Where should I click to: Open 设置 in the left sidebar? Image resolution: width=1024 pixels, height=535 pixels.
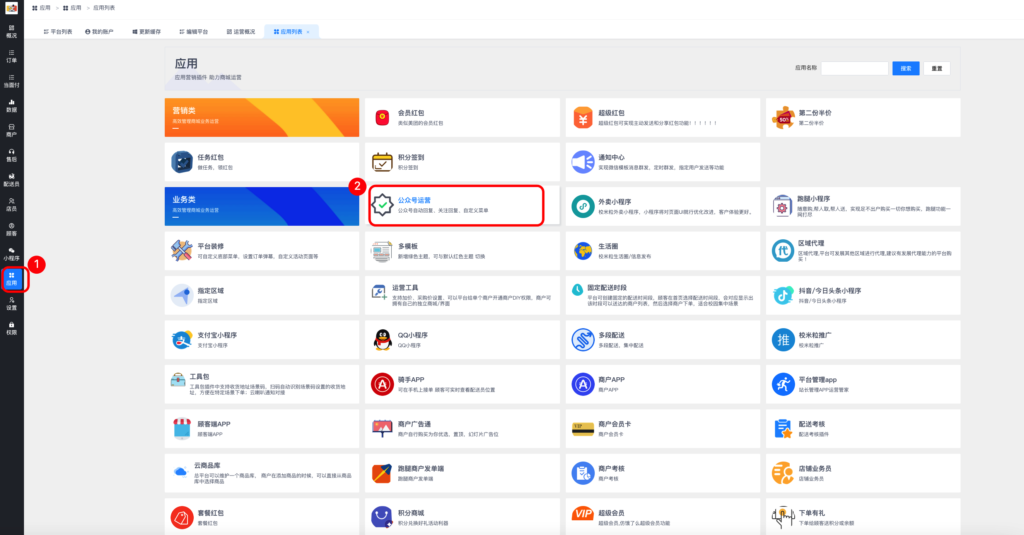11,303
